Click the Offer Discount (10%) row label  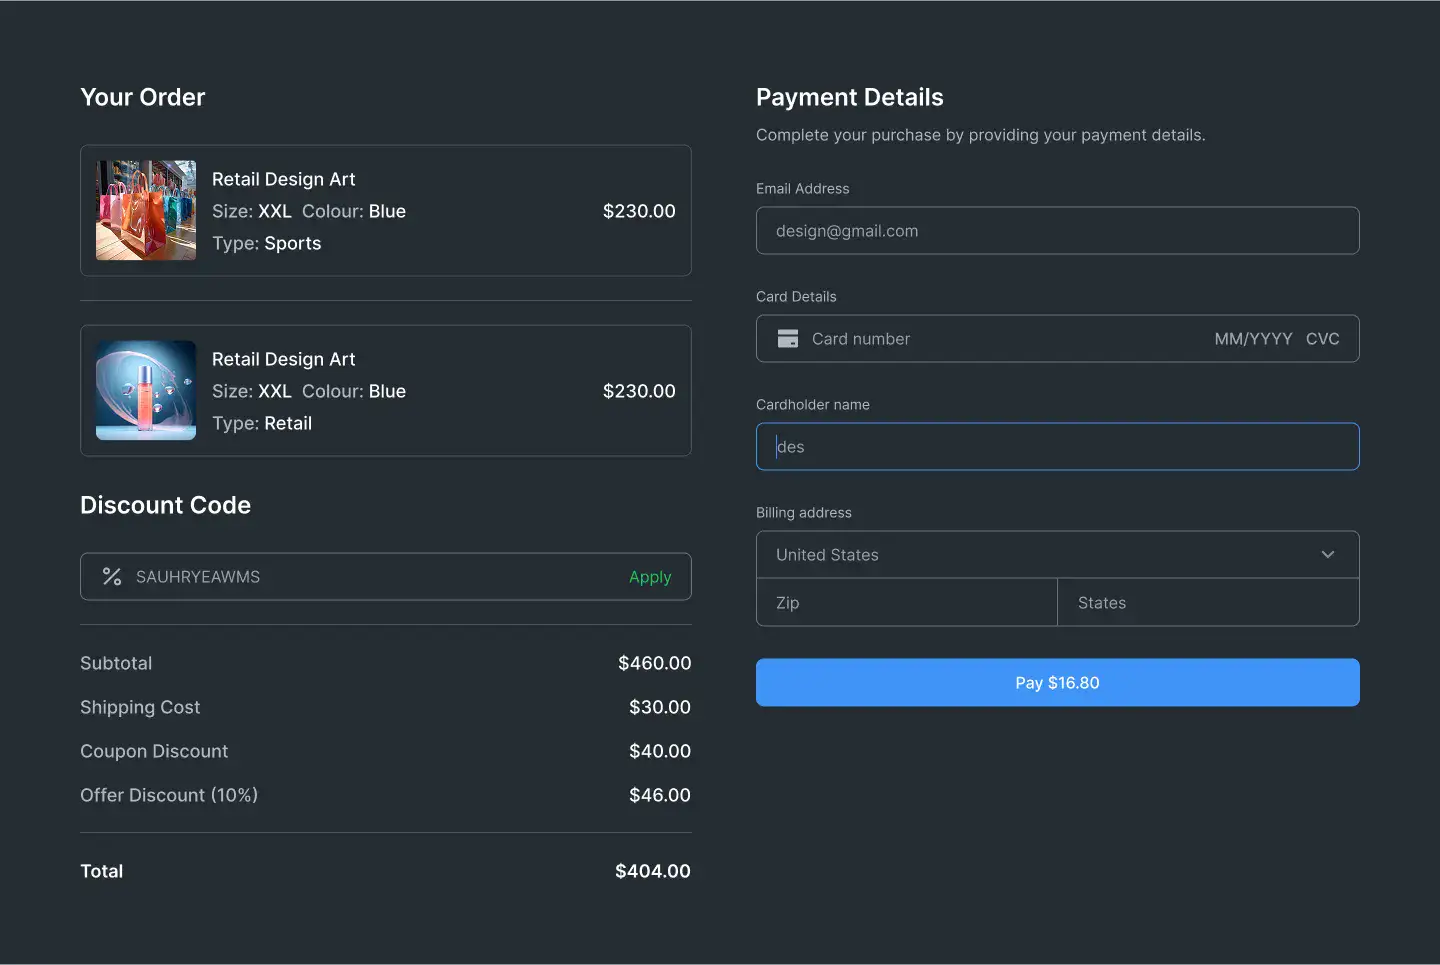[x=169, y=795]
